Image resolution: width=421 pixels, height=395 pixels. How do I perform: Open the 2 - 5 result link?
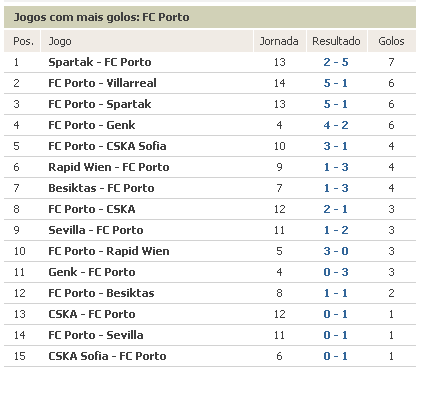coord(336,62)
